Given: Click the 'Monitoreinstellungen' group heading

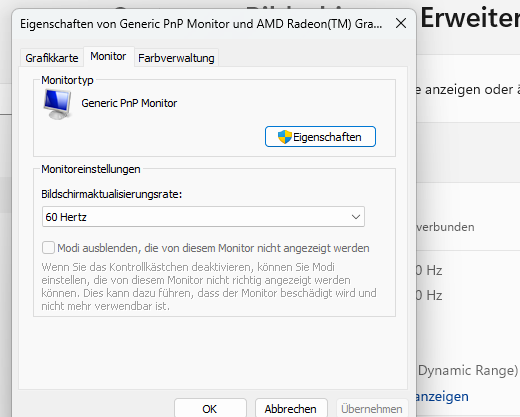Looking at the screenshot, I should (x=91, y=169).
